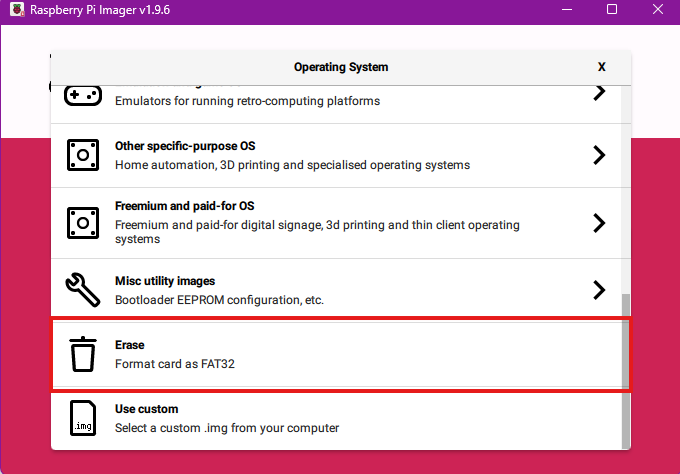The width and height of the screenshot is (680, 474).
Task: Select emulators for retro-computing platforms text
Action: [x=247, y=101]
